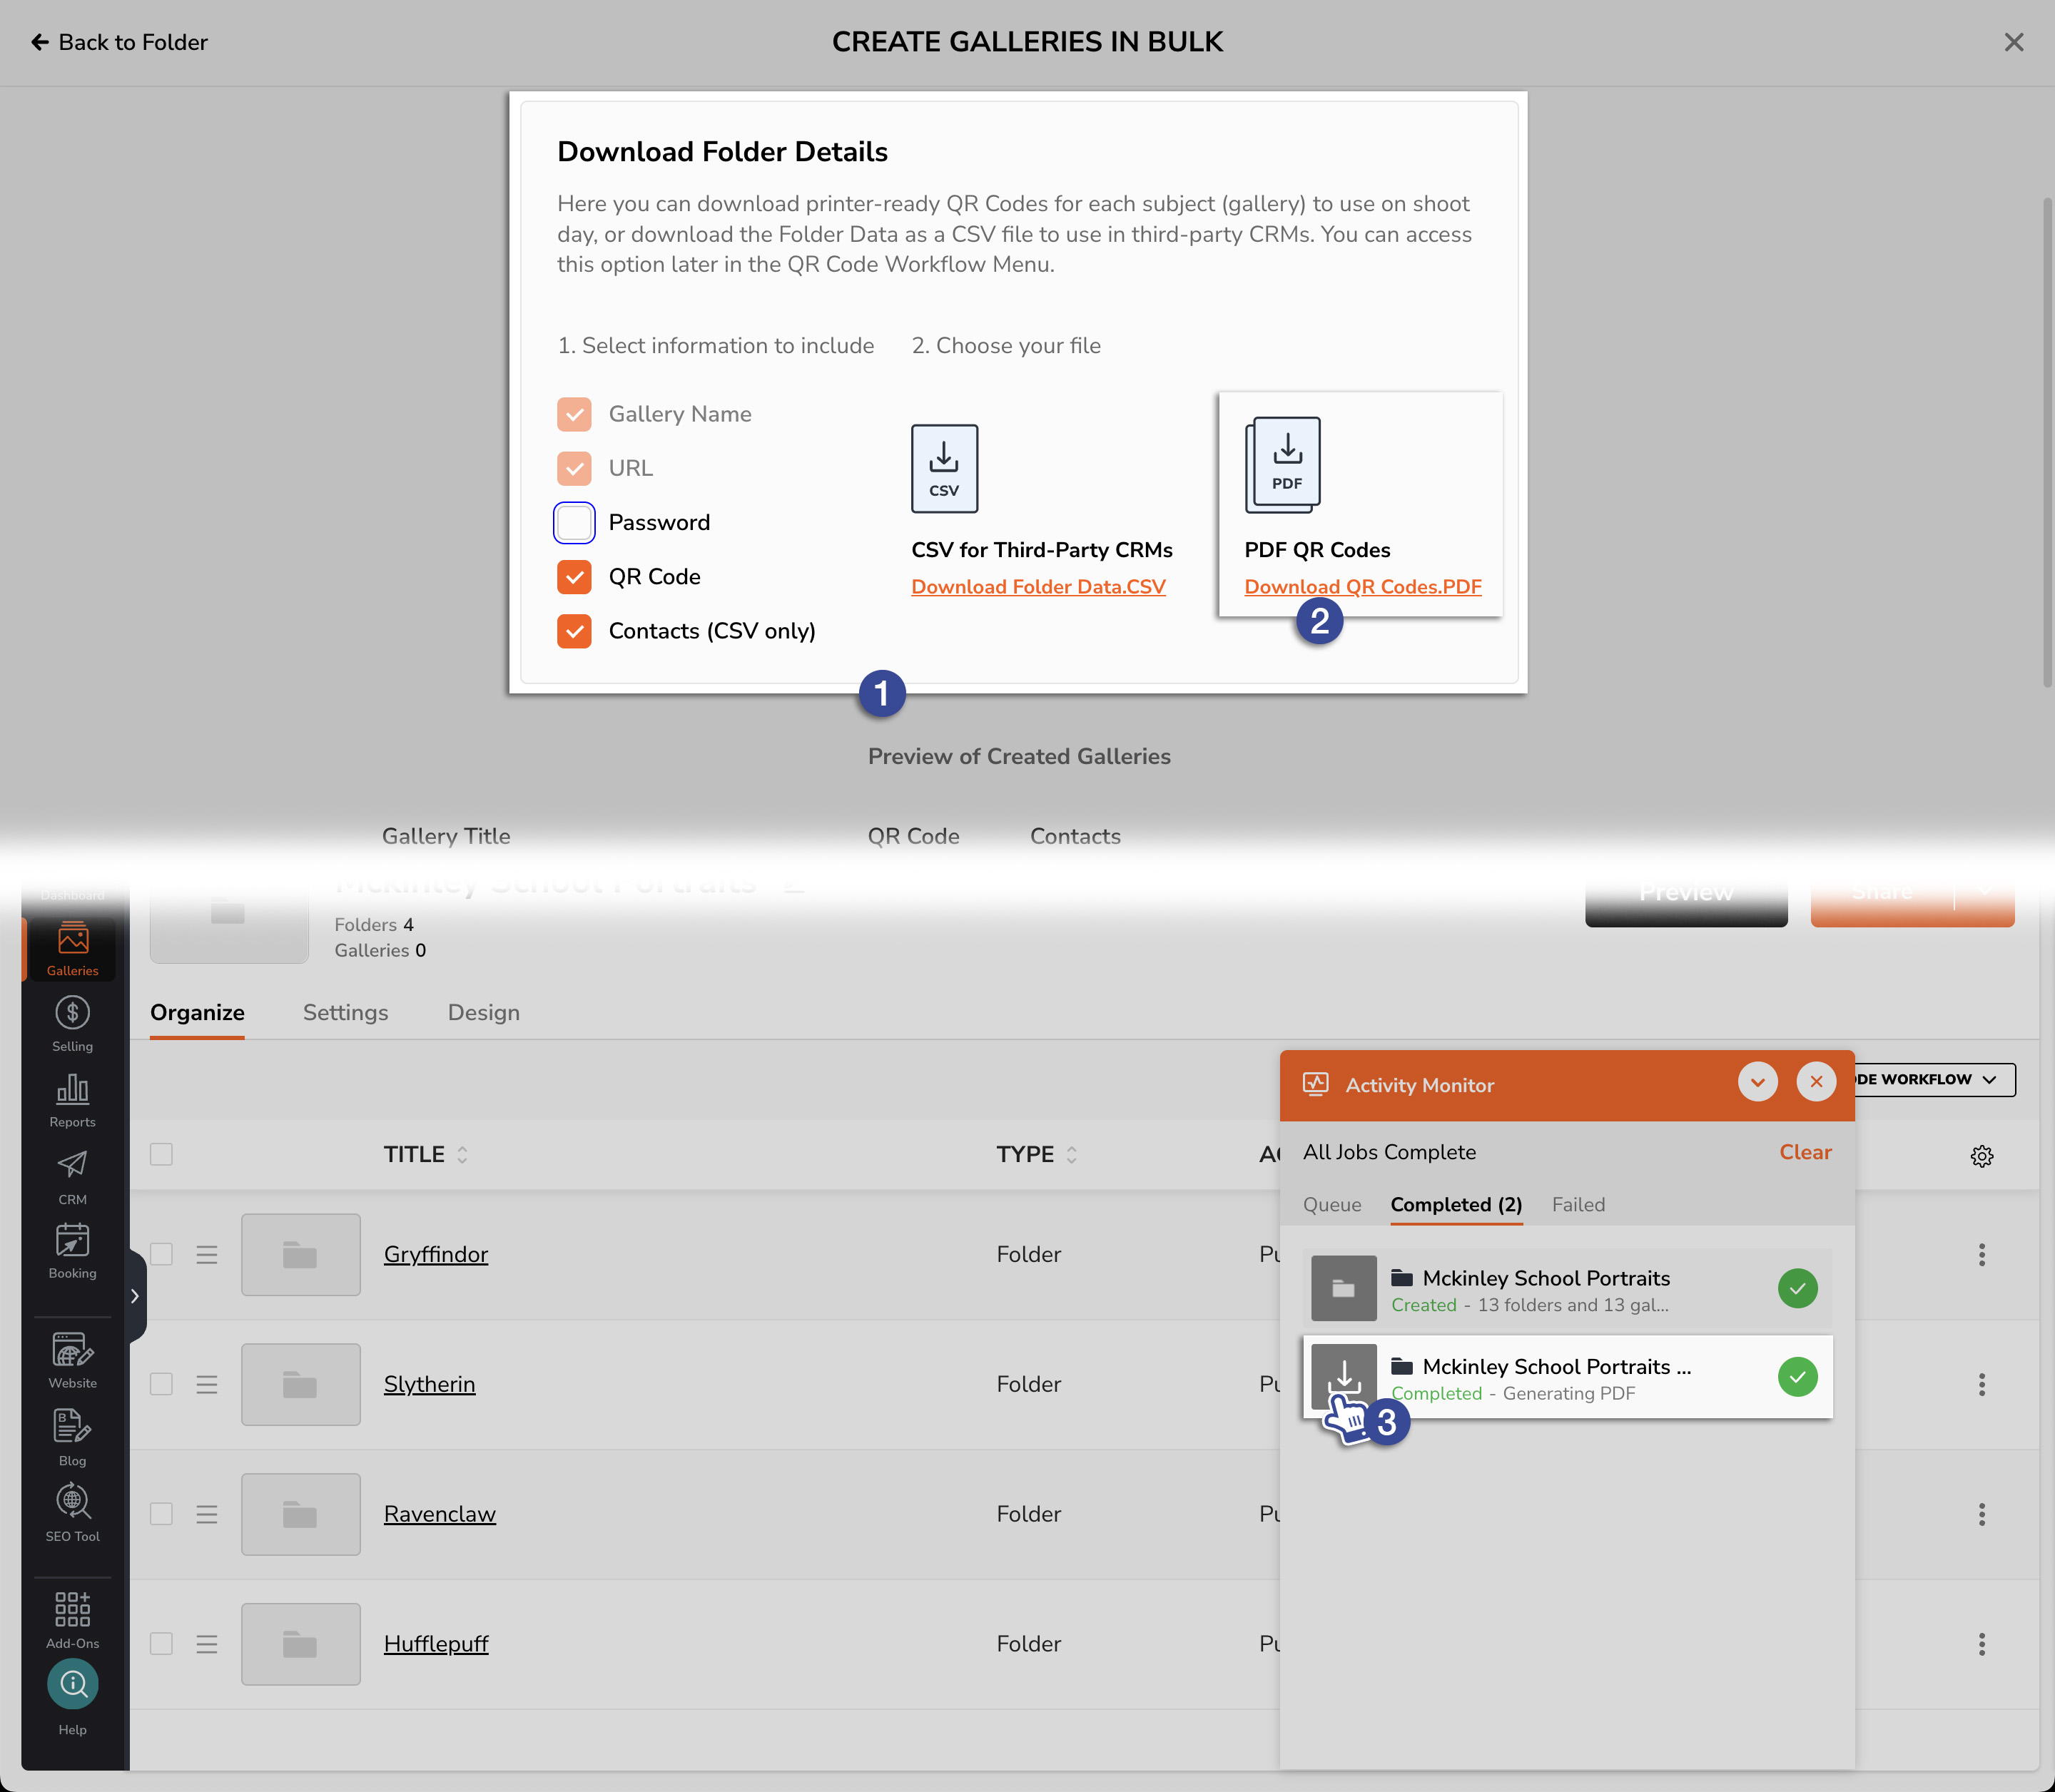Viewport: 2055px width, 1792px height.
Task: Click the Slytherin folder thumbnail
Action: (301, 1385)
